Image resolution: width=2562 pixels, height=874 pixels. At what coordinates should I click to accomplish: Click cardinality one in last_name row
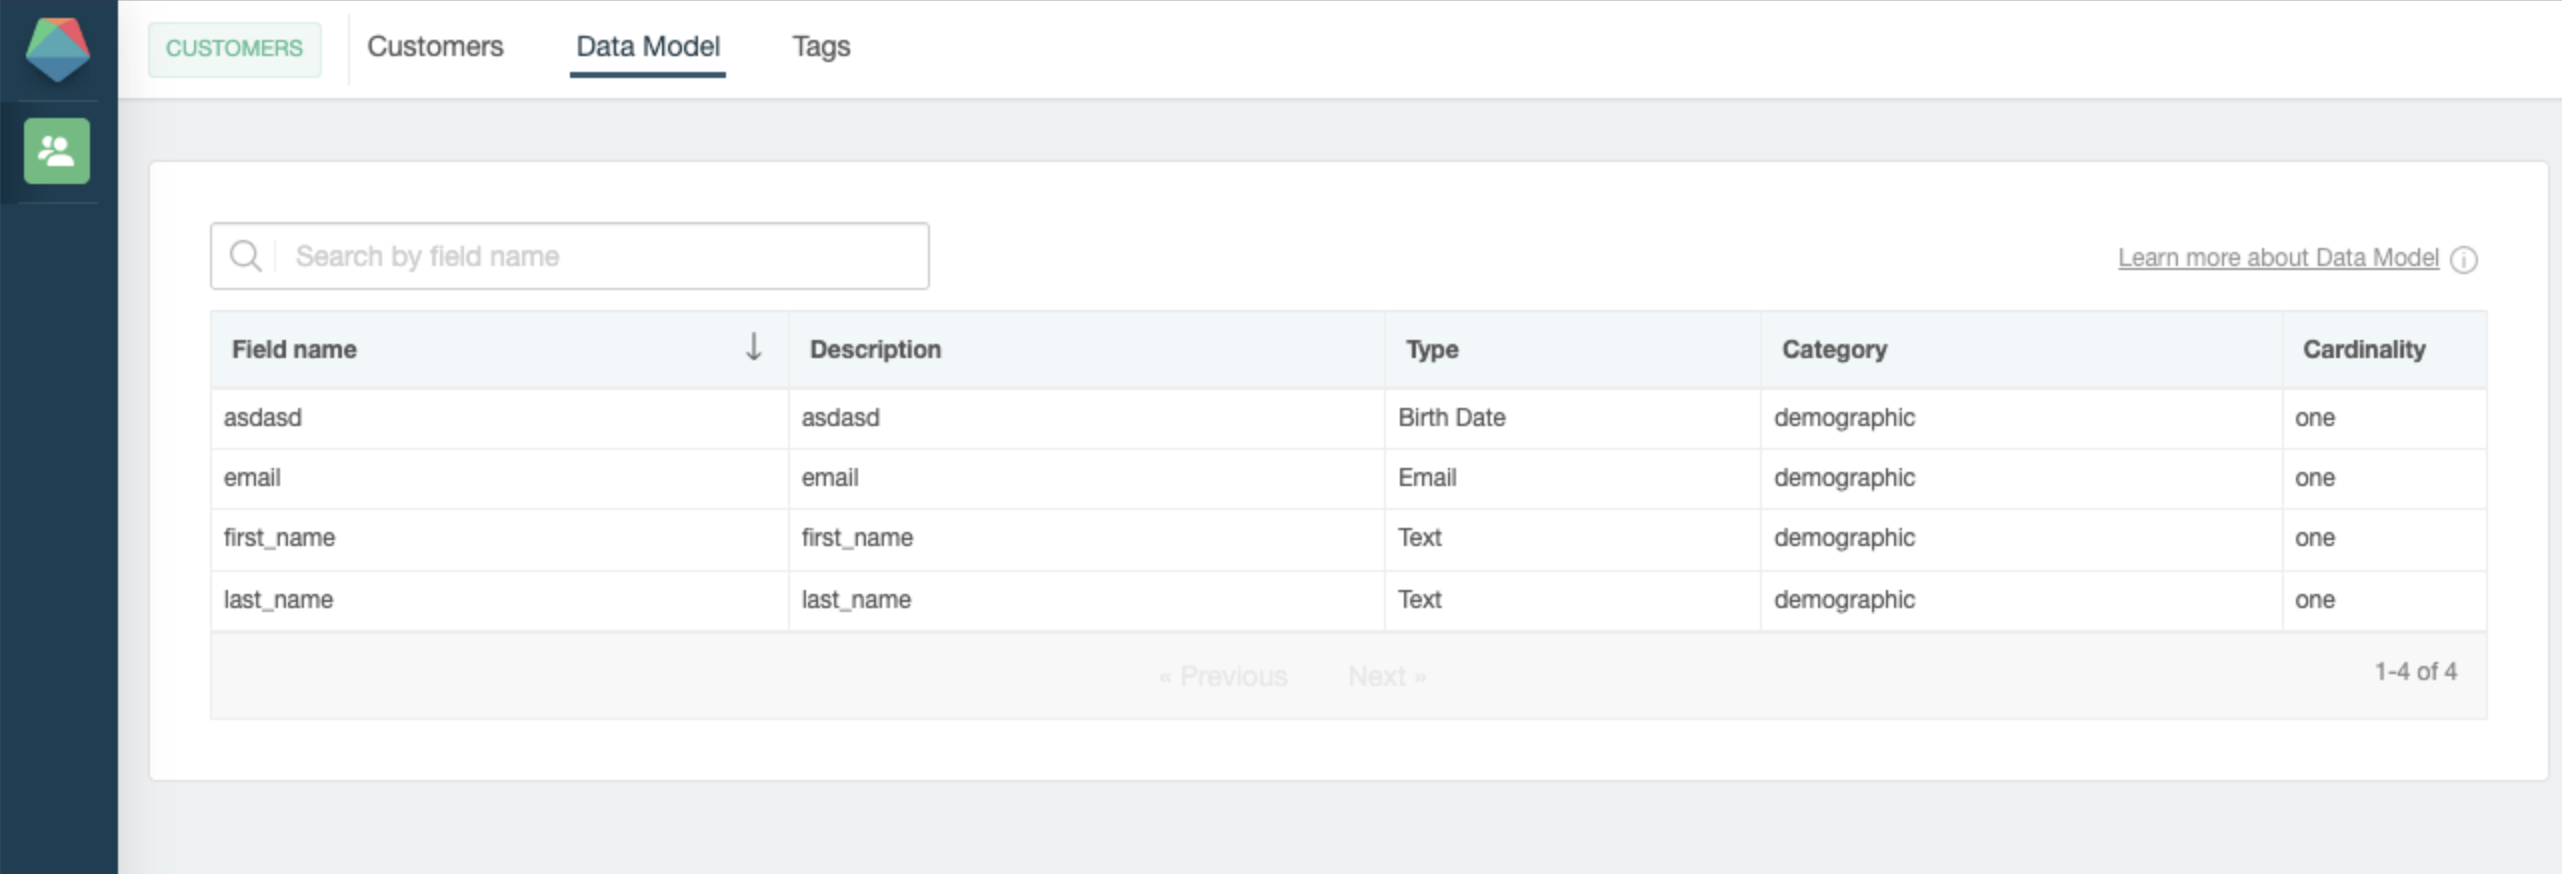[2385, 600]
